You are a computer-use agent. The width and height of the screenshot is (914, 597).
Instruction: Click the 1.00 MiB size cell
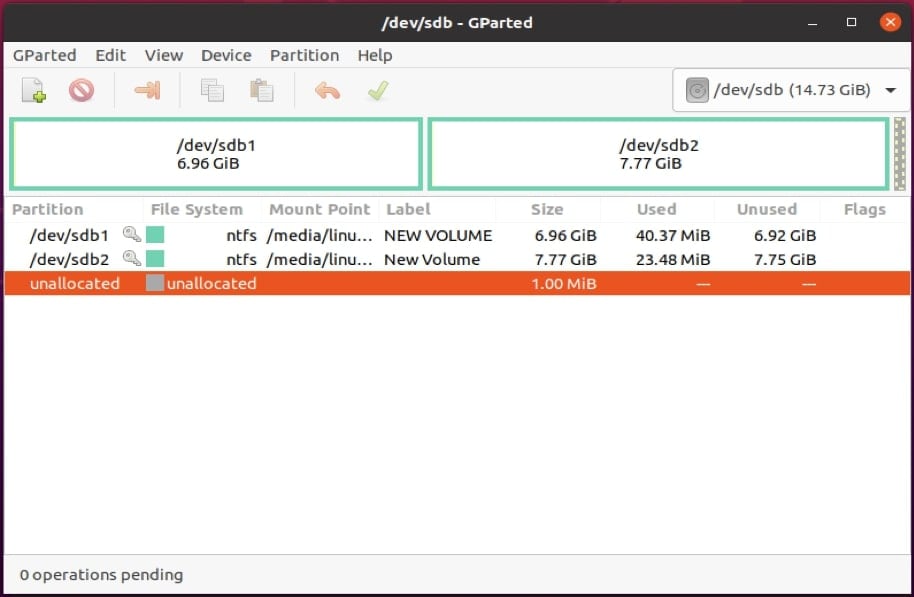coord(564,284)
